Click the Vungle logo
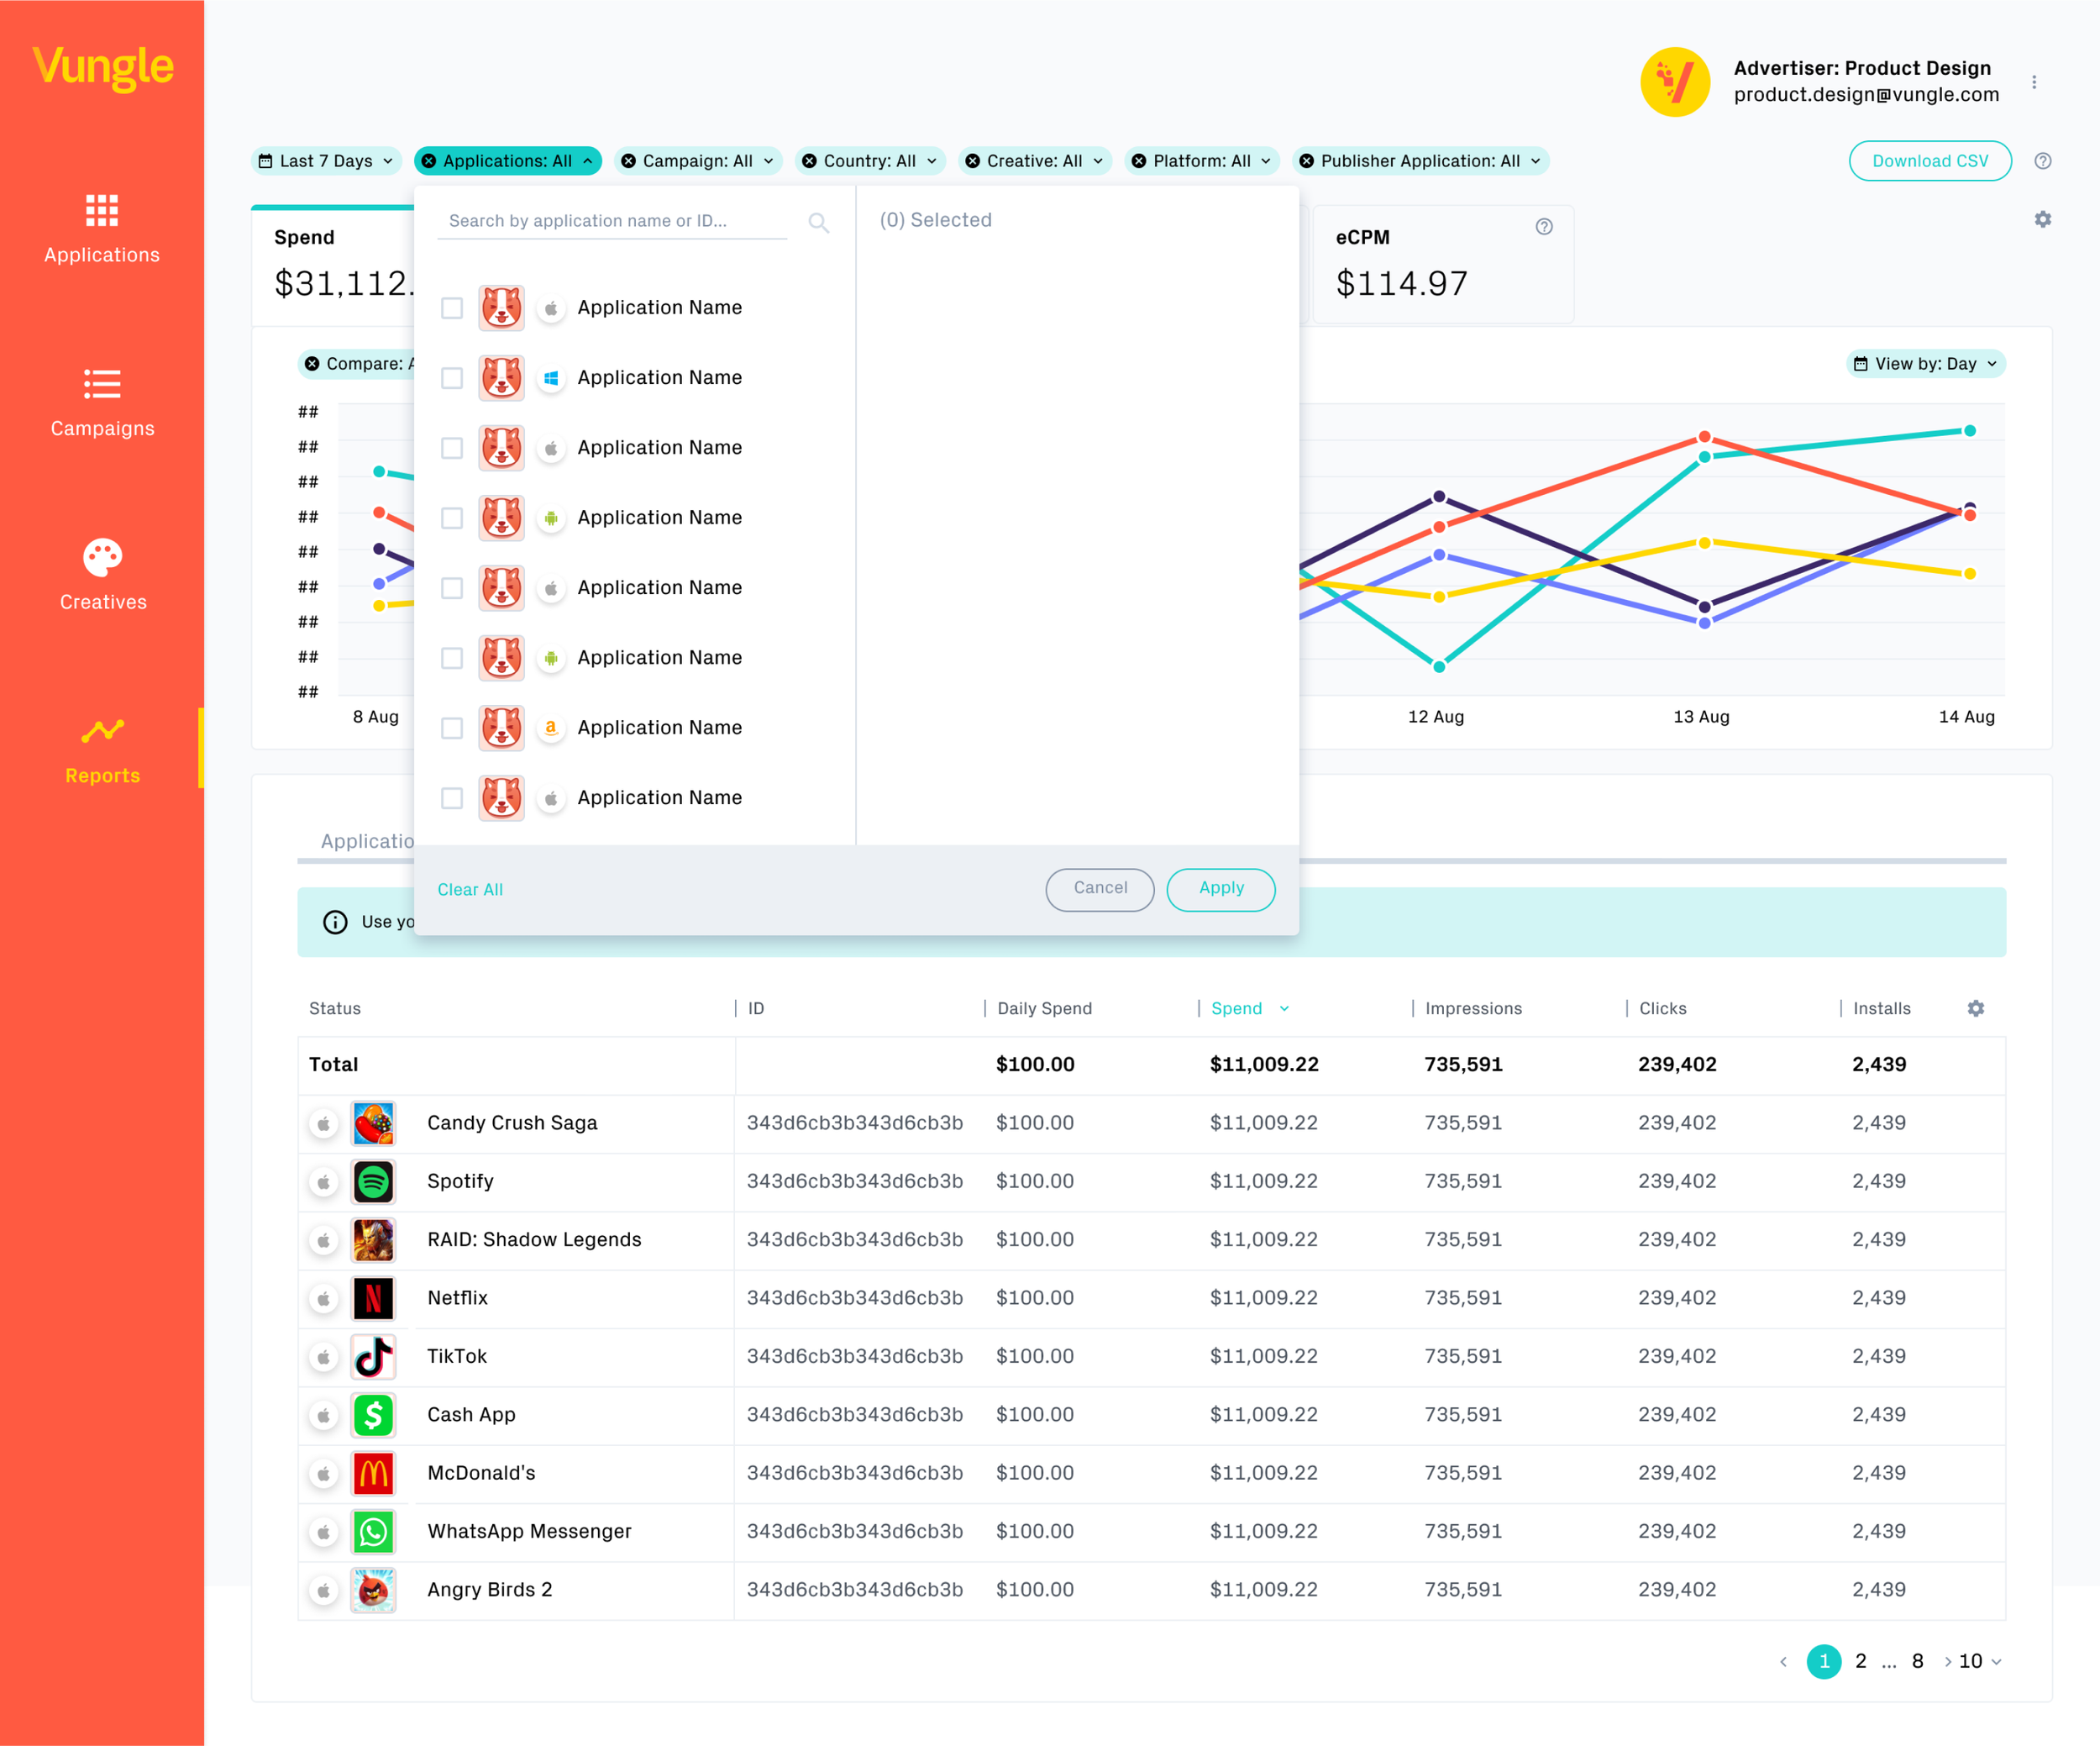 pos(103,67)
